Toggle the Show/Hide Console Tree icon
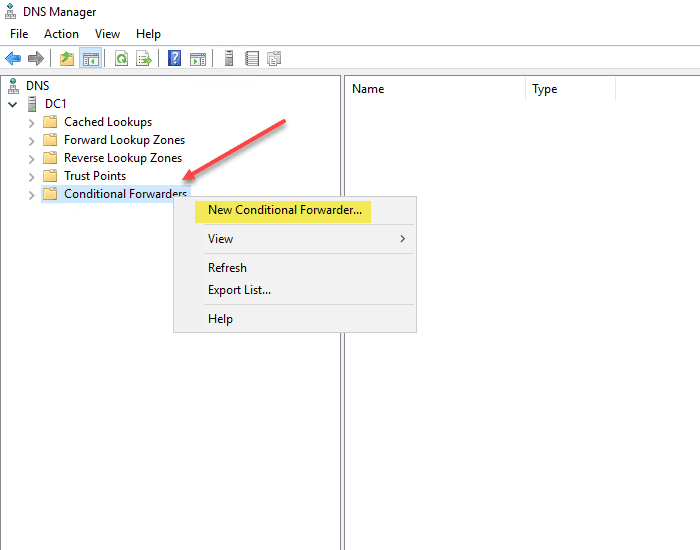Screen dimensions: 700x550 (x=91, y=58)
